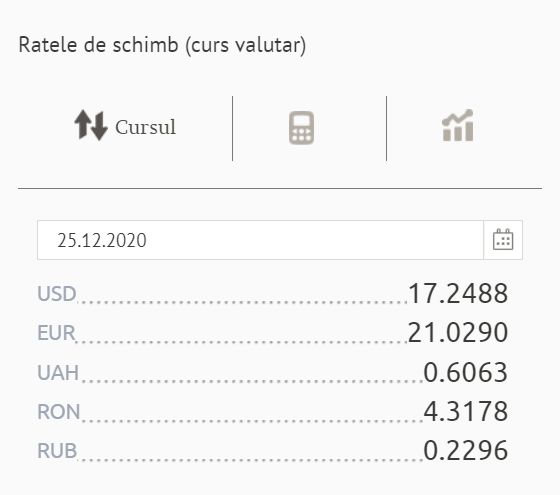The image size is (560, 495).
Task: Select the Cursul tab label
Action: pyautogui.click(x=145, y=127)
